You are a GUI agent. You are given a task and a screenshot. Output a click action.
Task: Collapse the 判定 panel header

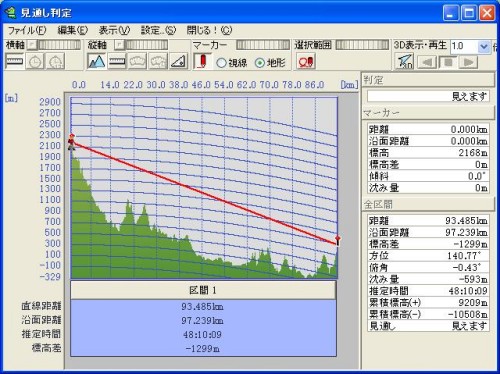tap(429, 80)
